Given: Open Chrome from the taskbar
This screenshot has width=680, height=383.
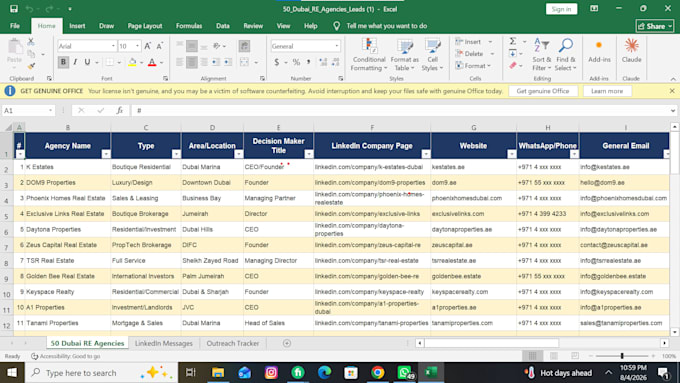Looking at the screenshot, I should tap(377, 373).
